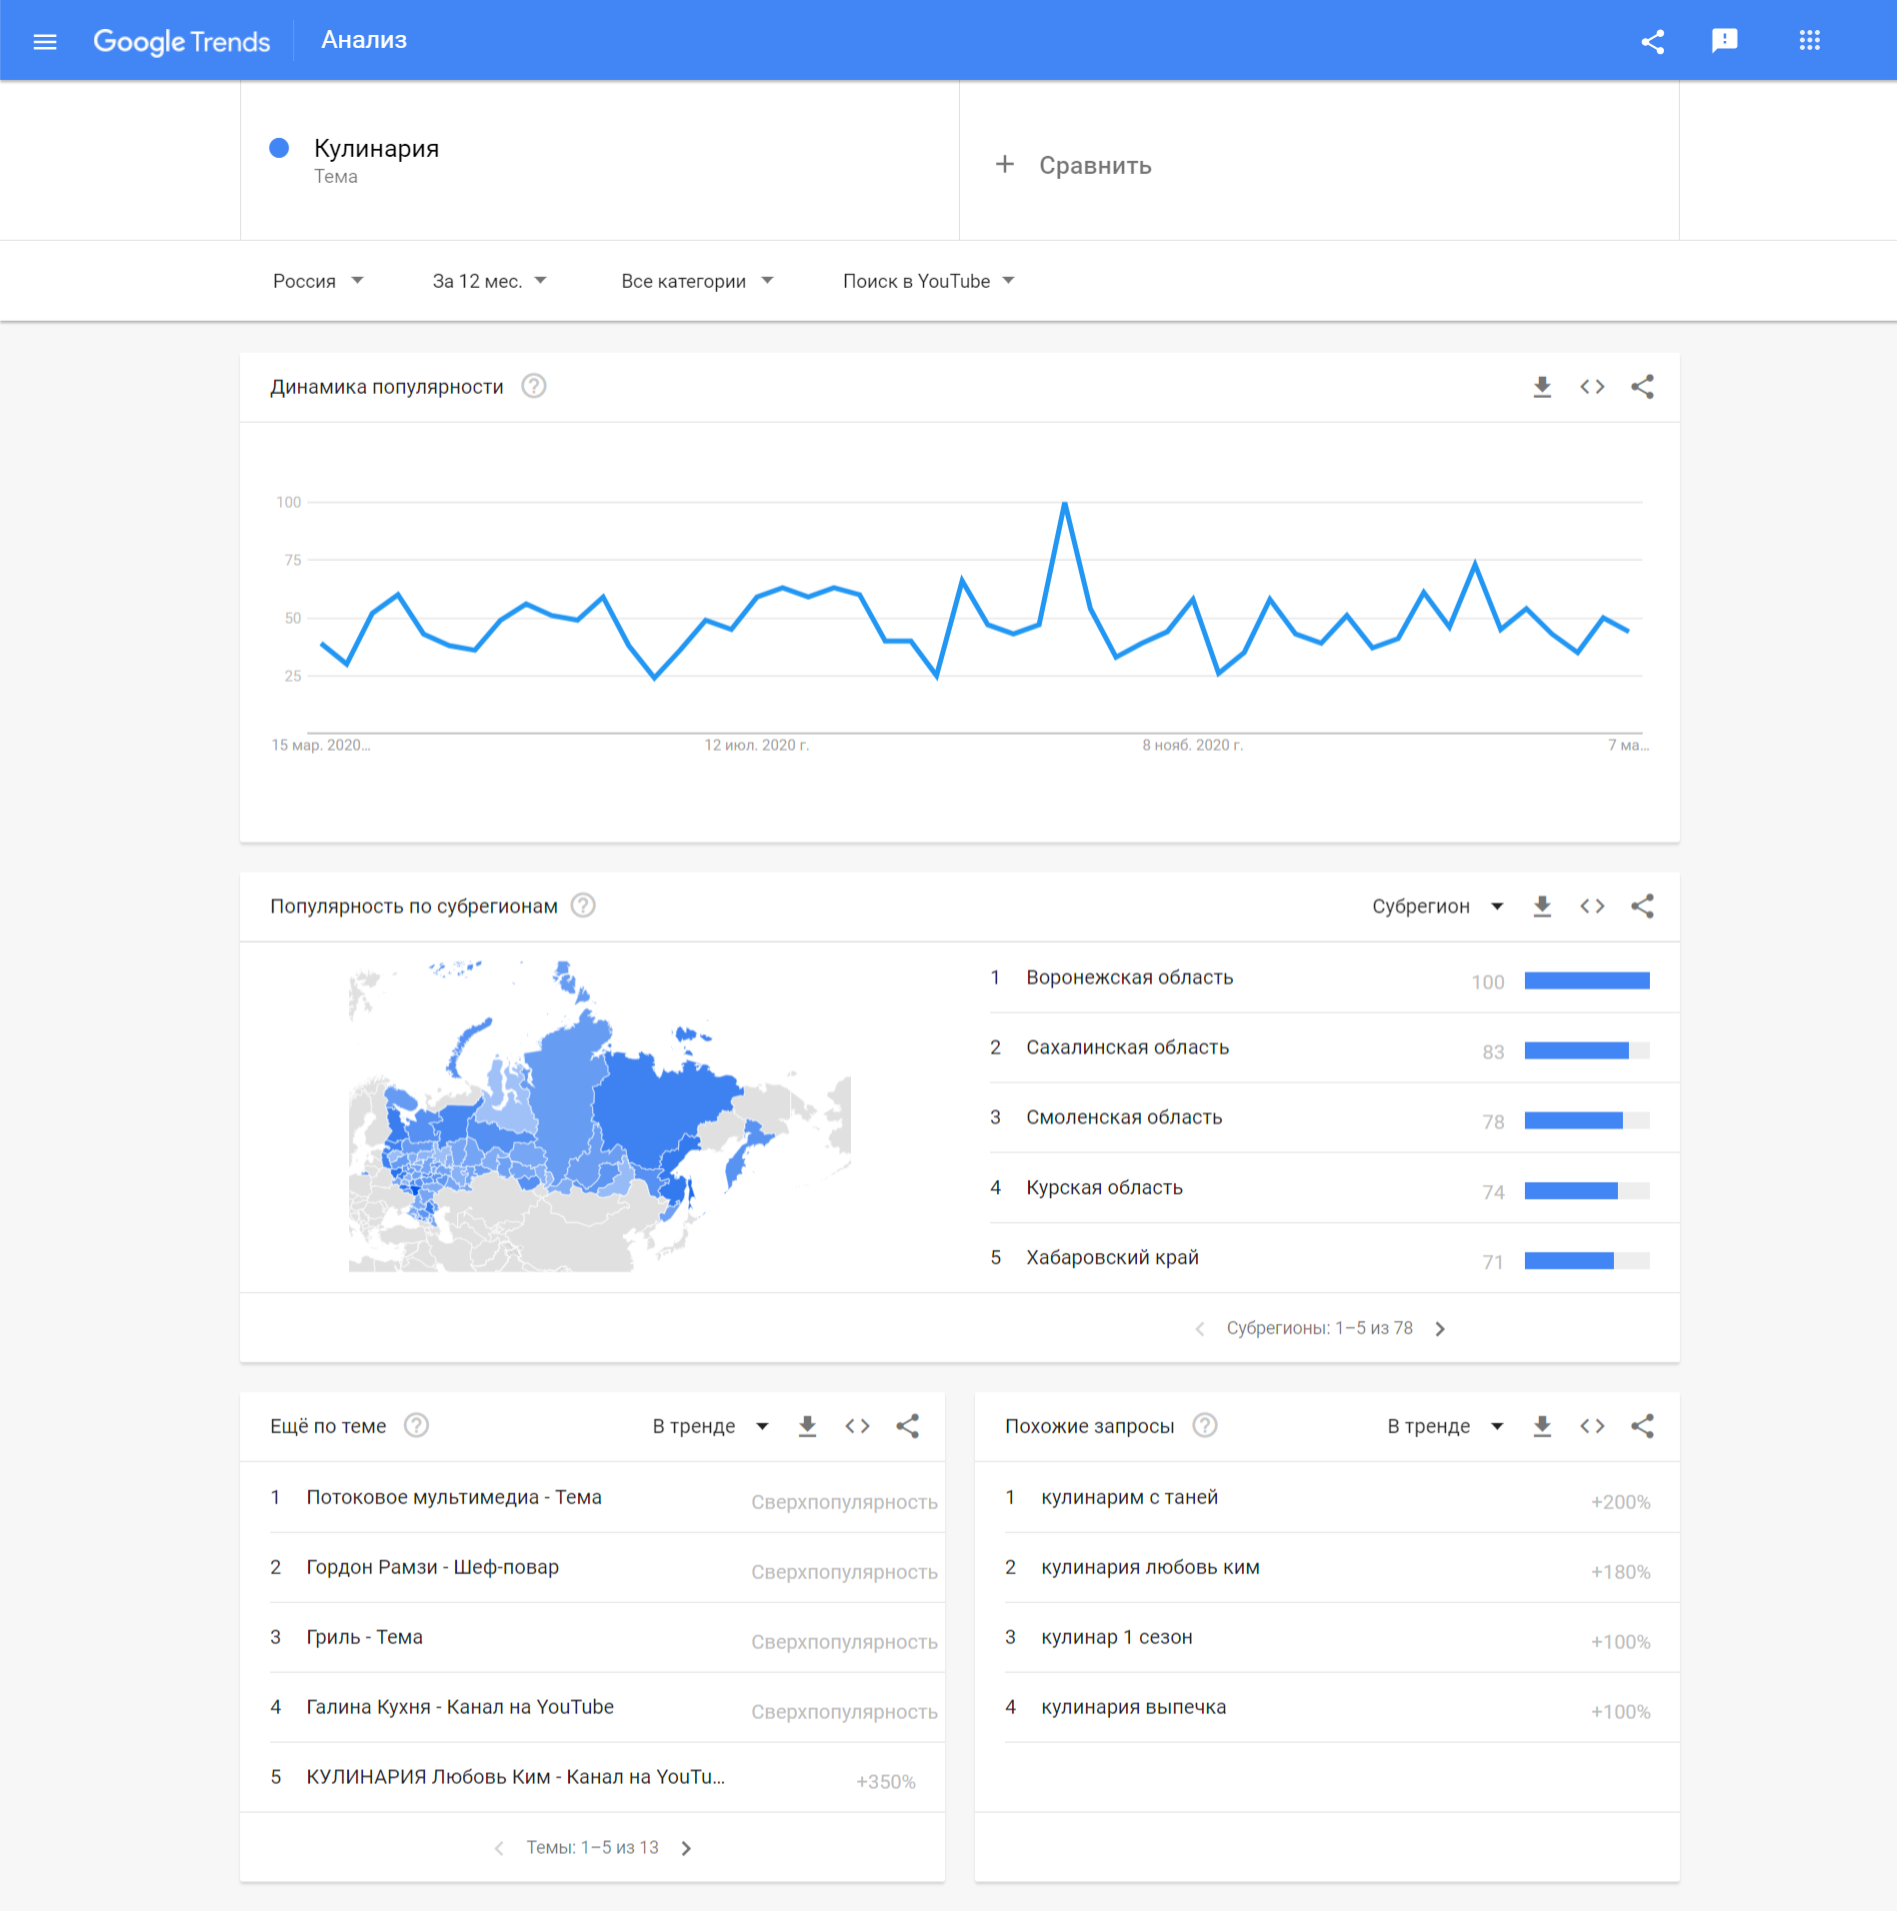Share the Ещё по теме widget

[907, 1426]
